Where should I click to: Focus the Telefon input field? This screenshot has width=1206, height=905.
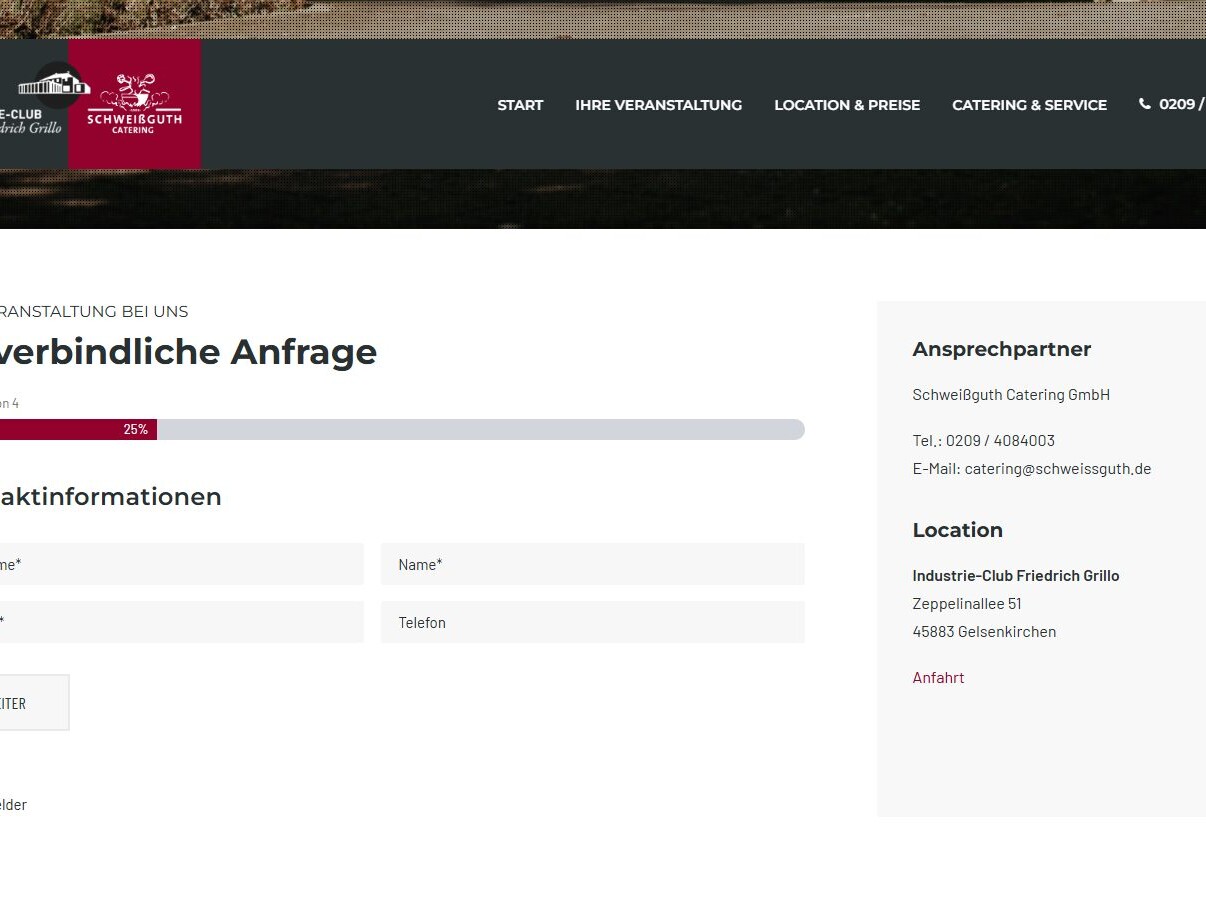592,622
